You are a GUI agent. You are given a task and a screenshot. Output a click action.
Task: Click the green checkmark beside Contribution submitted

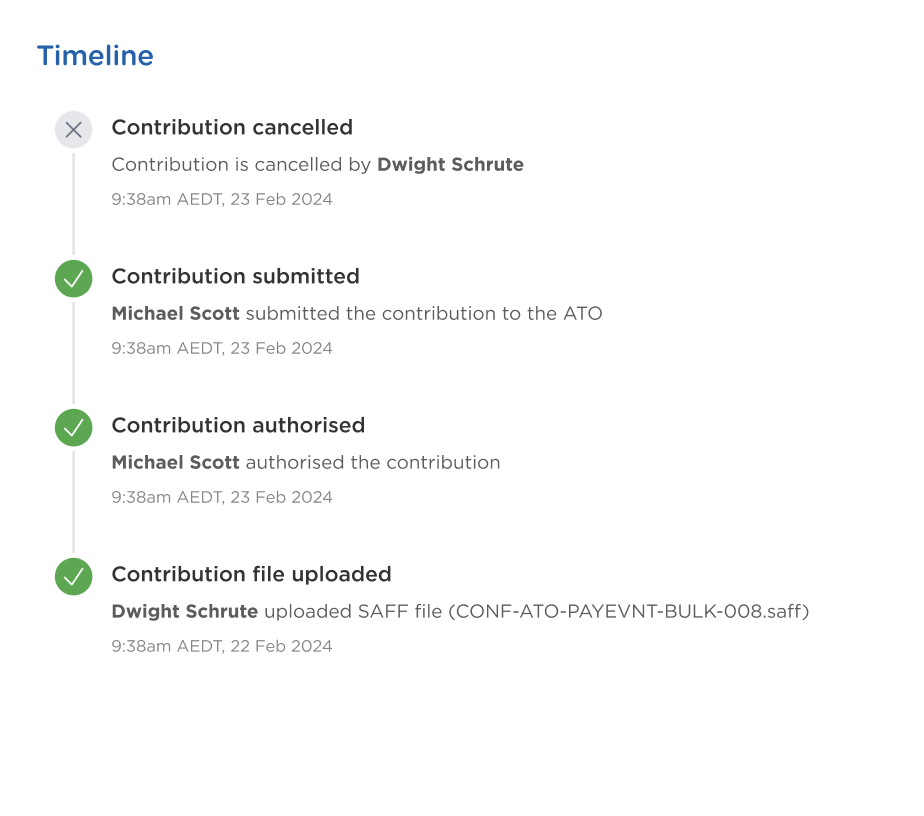click(73, 279)
